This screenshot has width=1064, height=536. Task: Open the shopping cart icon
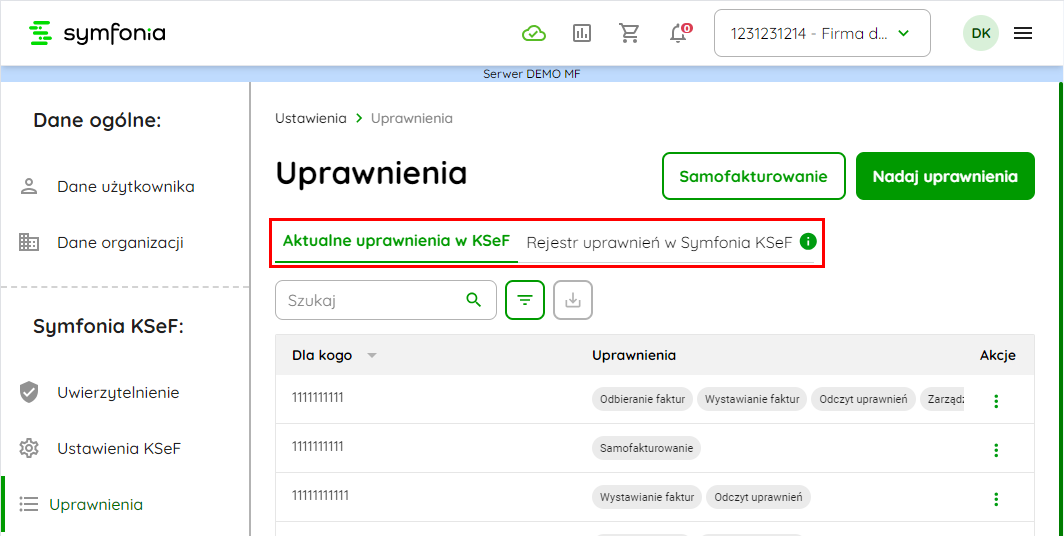coord(629,33)
